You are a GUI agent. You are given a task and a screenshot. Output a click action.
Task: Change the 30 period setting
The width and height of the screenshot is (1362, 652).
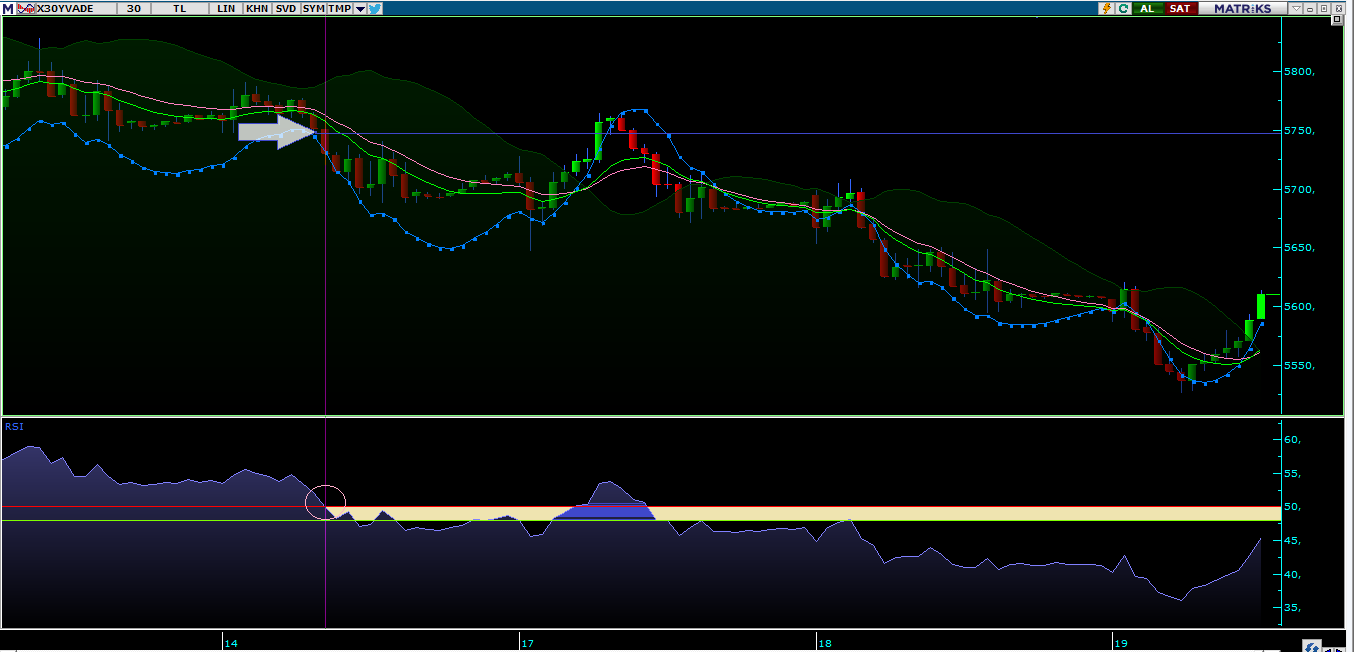pos(133,8)
